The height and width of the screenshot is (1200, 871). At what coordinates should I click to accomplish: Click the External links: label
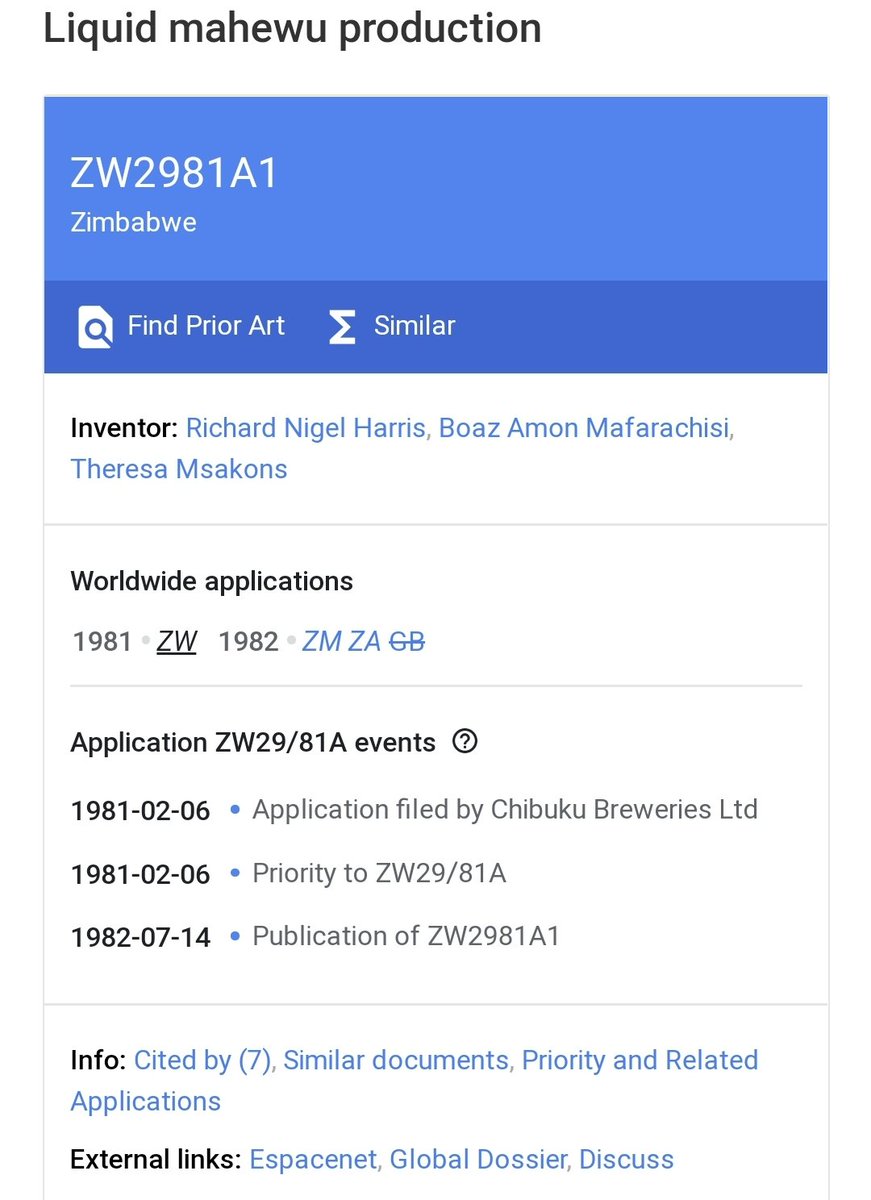click(x=156, y=1160)
